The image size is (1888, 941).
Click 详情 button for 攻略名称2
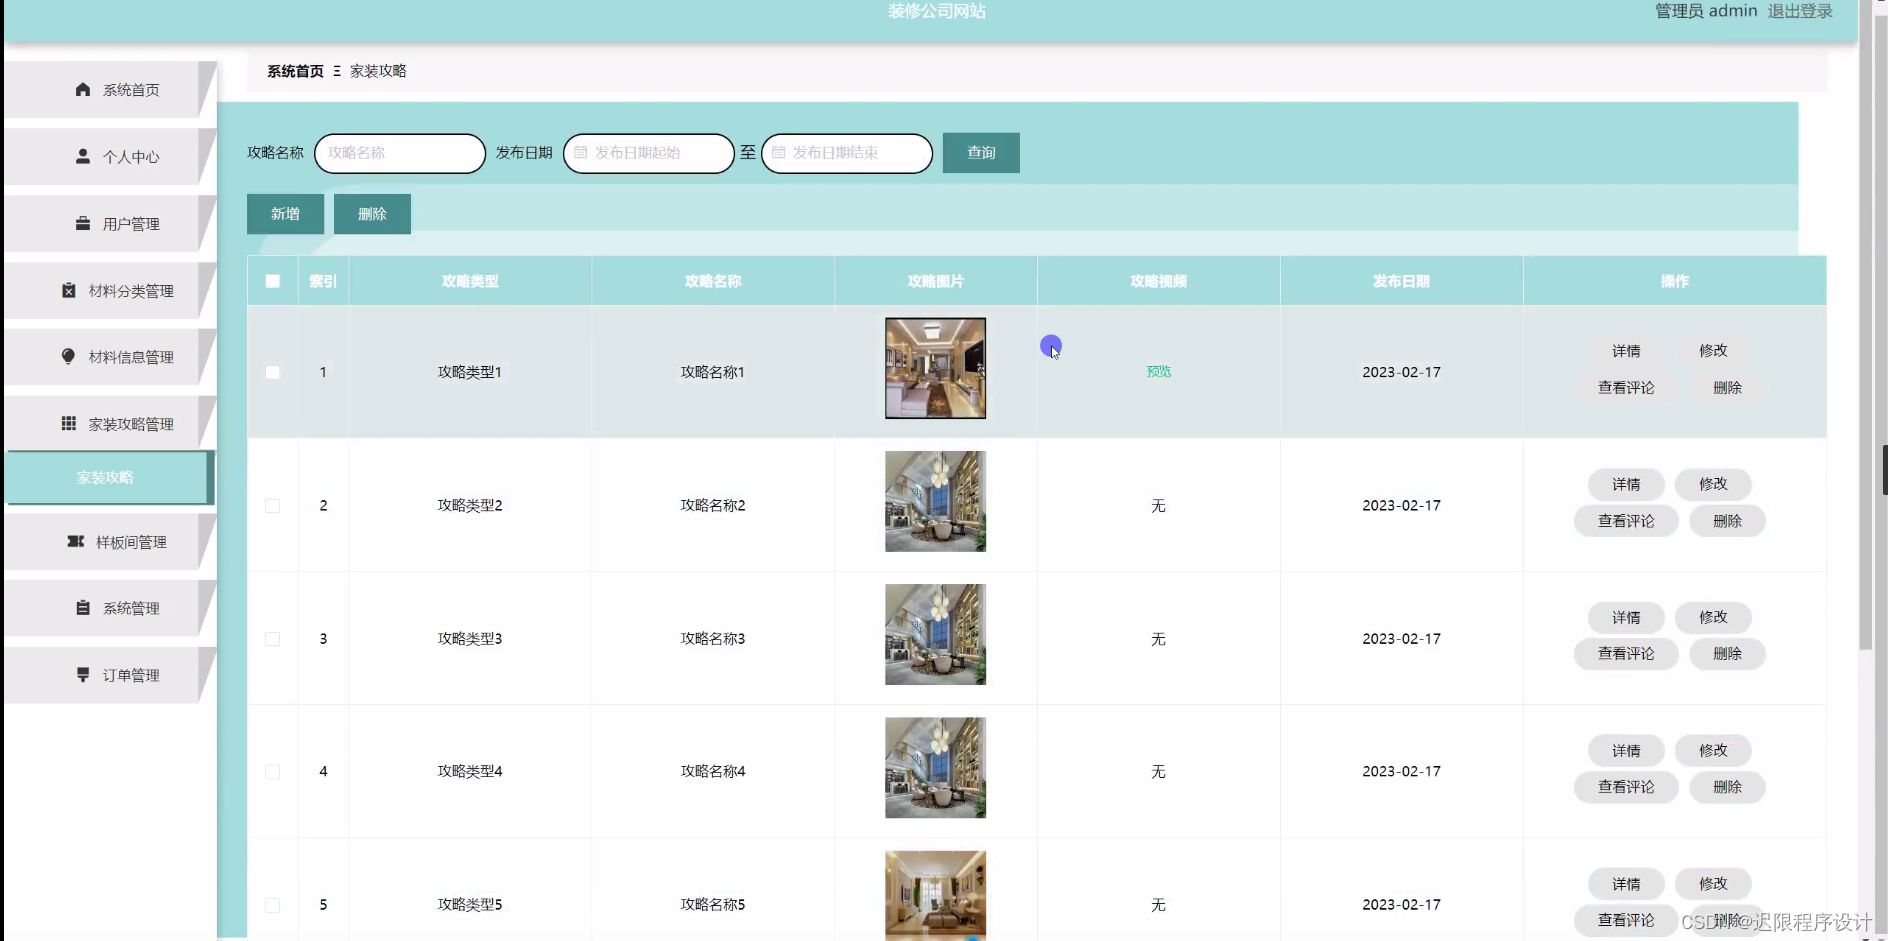click(1626, 484)
